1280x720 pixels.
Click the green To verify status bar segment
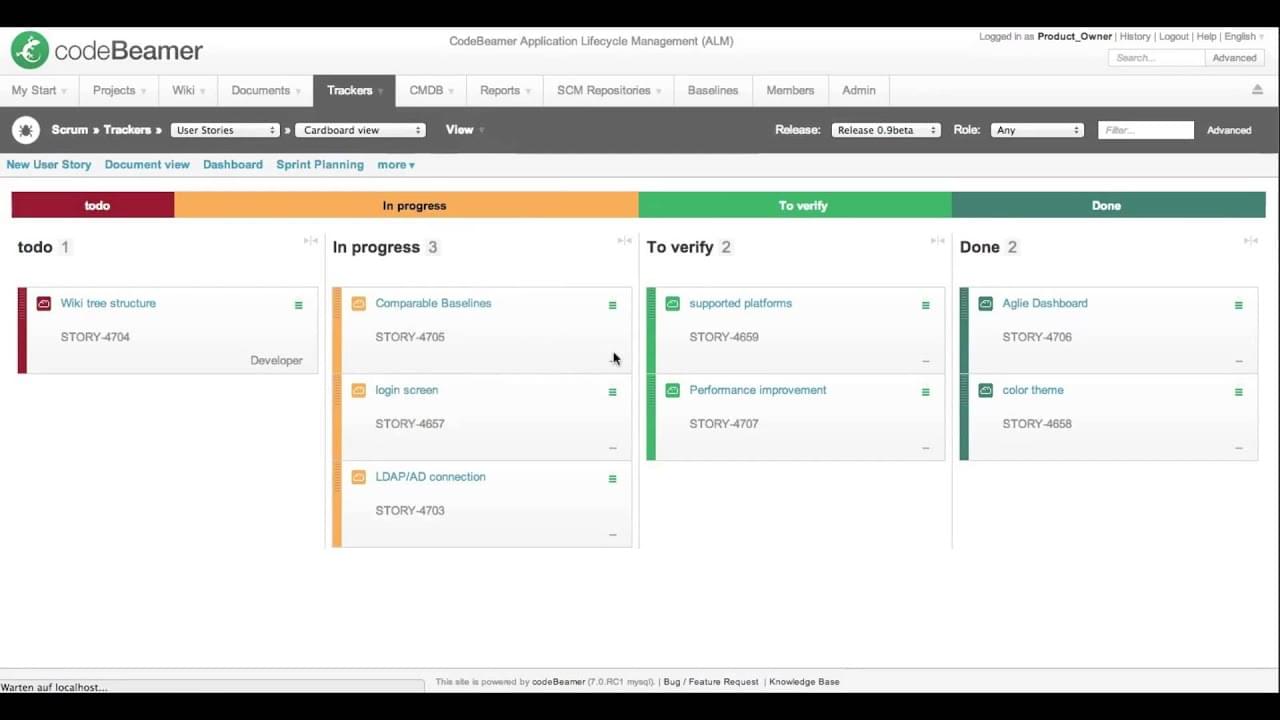click(x=795, y=205)
